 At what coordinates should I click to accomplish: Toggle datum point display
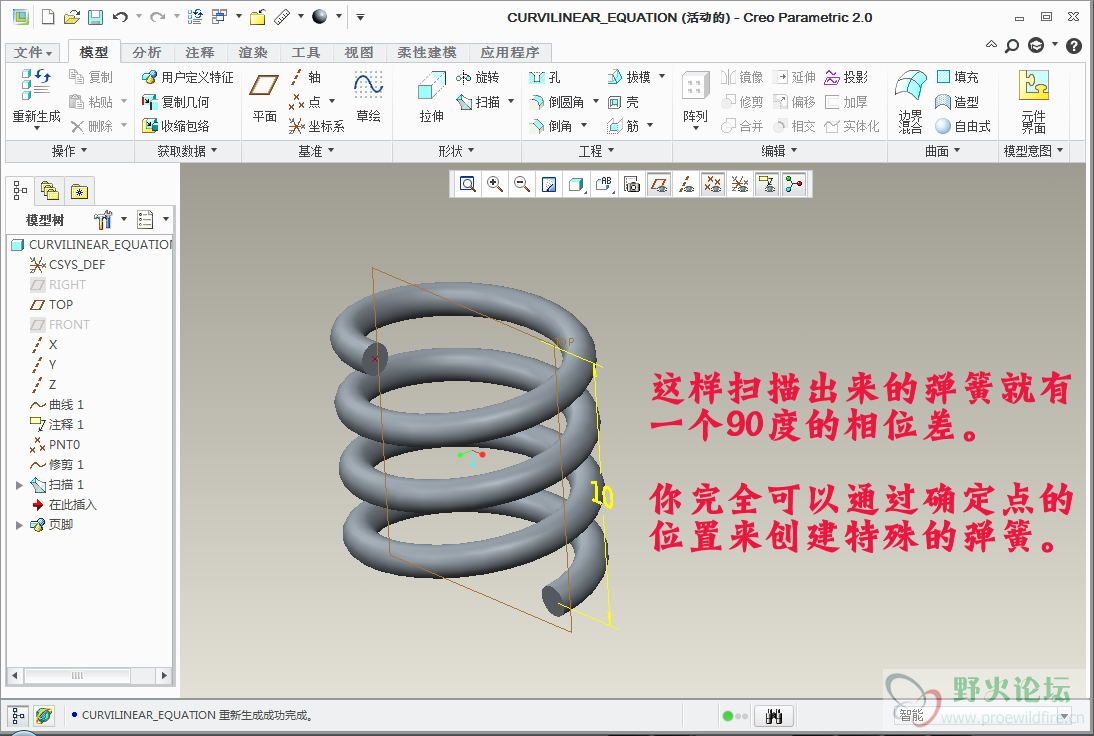pos(712,184)
